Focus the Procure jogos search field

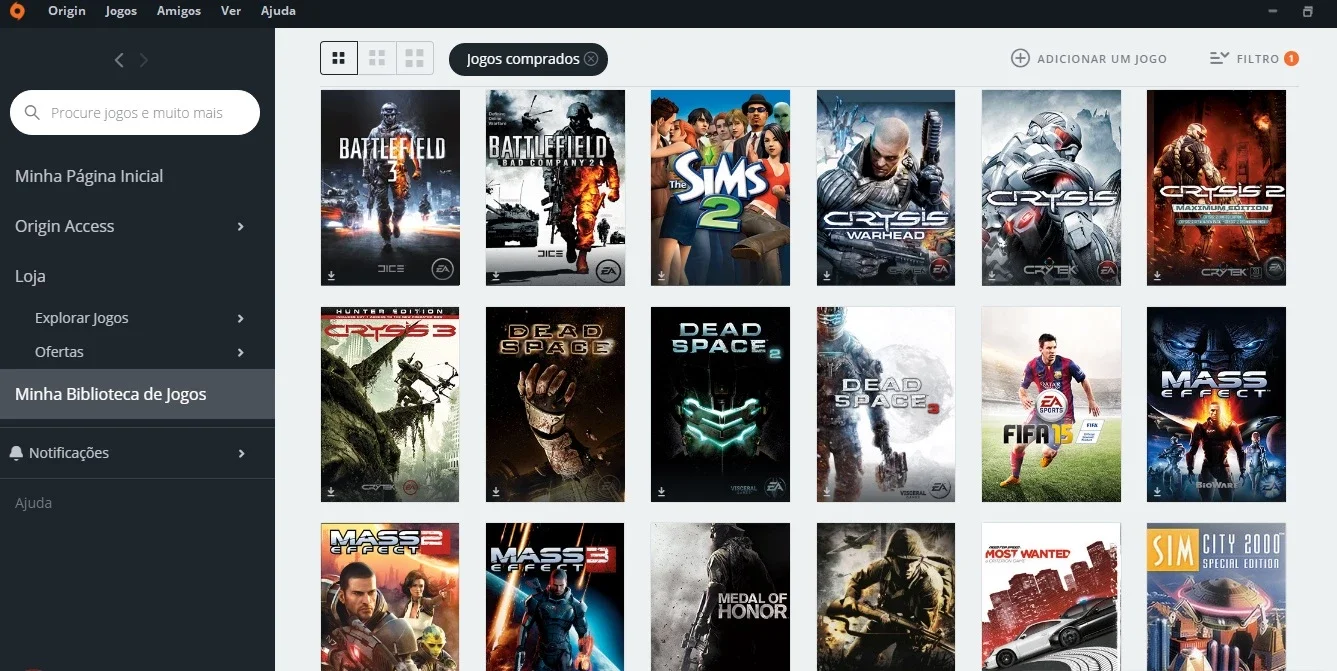135,113
